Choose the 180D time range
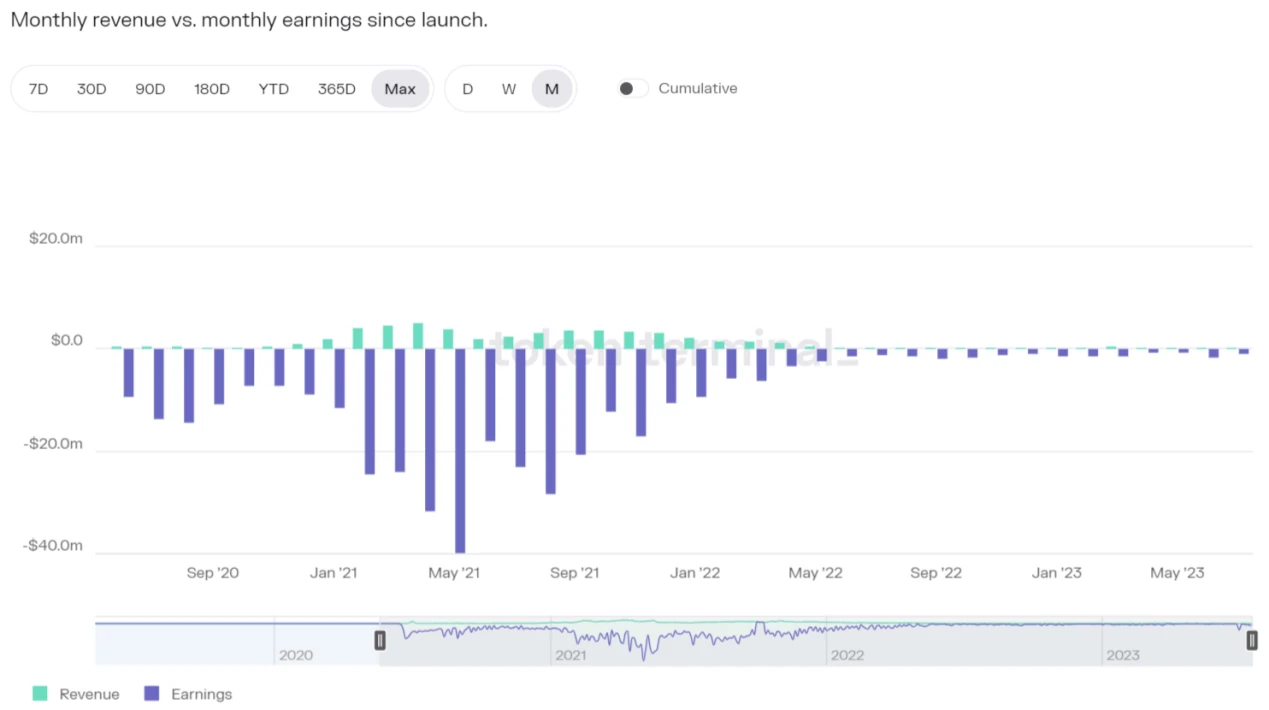 click(211, 89)
